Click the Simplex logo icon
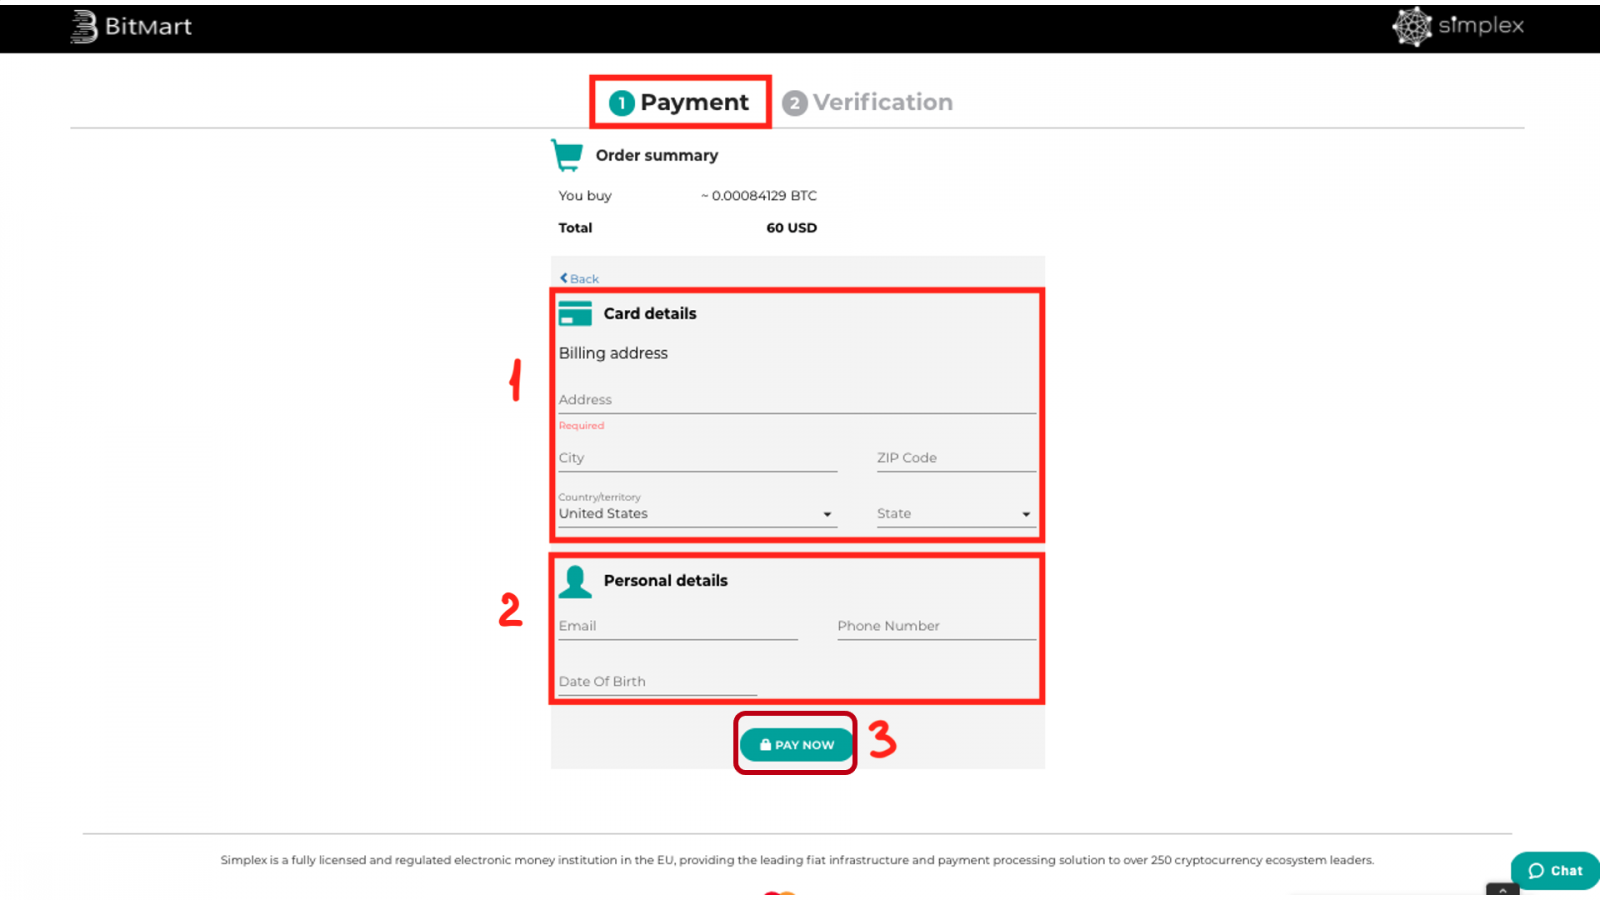Viewport: 1600px width, 900px height. pyautogui.click(x=1412, y=27)
